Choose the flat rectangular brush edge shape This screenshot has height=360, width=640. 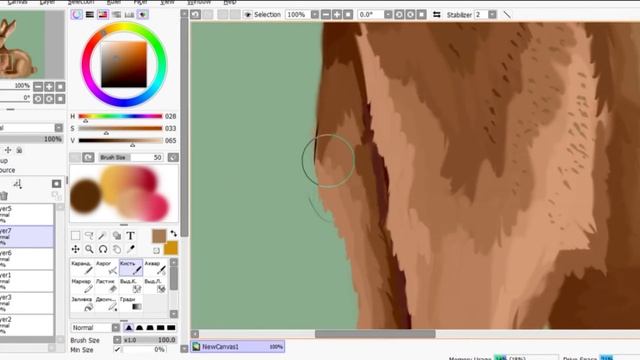[x=171, y=328]
